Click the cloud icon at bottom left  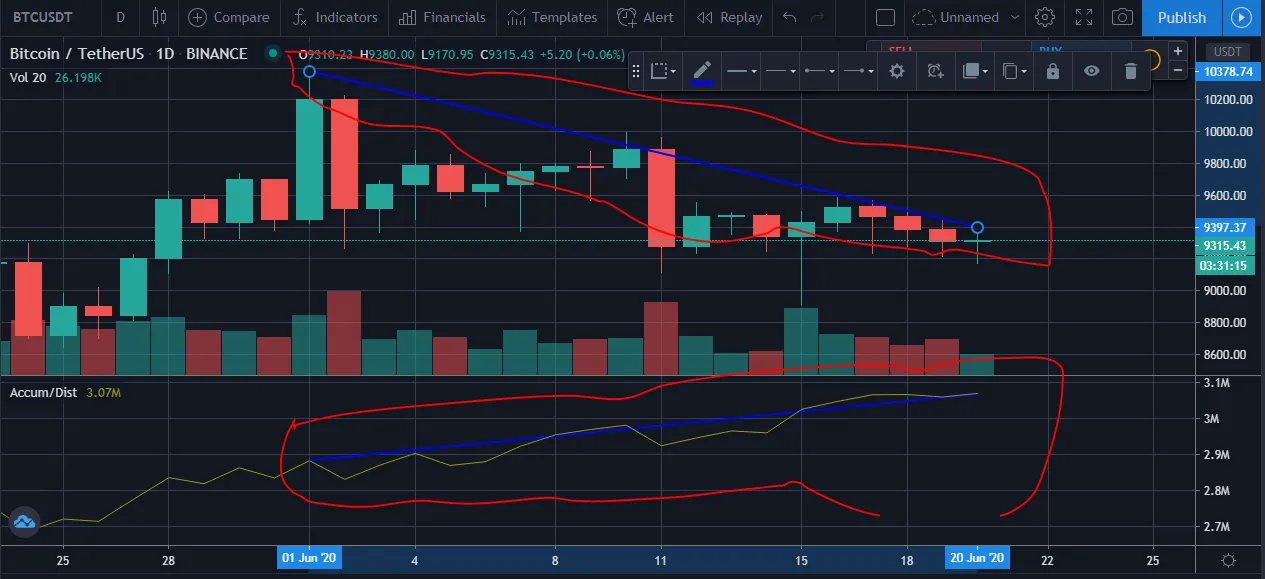[23, 522]
